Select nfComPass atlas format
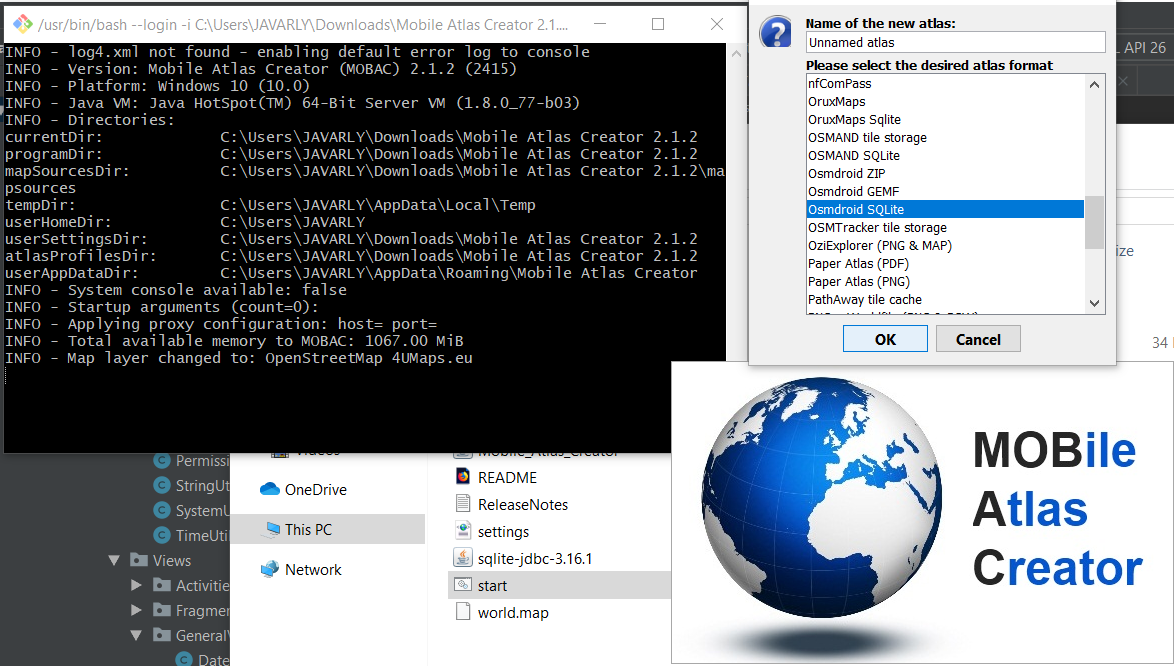The image size is (1174, 666). (x=945, y=84)
